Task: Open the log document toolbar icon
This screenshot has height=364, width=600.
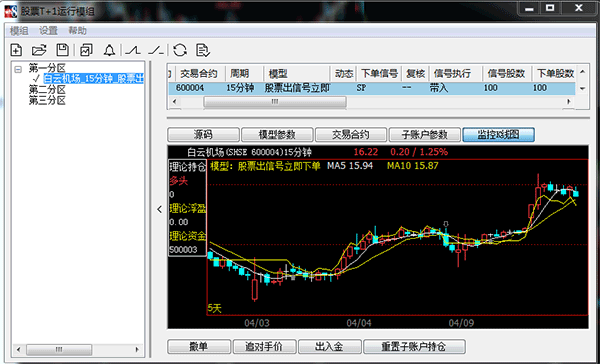Action: (x=203, y=50)
